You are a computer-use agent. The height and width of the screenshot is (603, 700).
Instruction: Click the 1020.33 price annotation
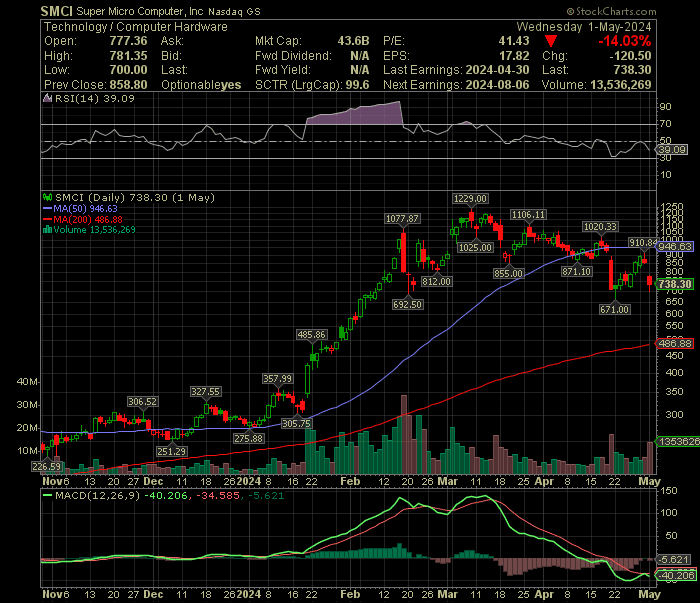point(600,227)
